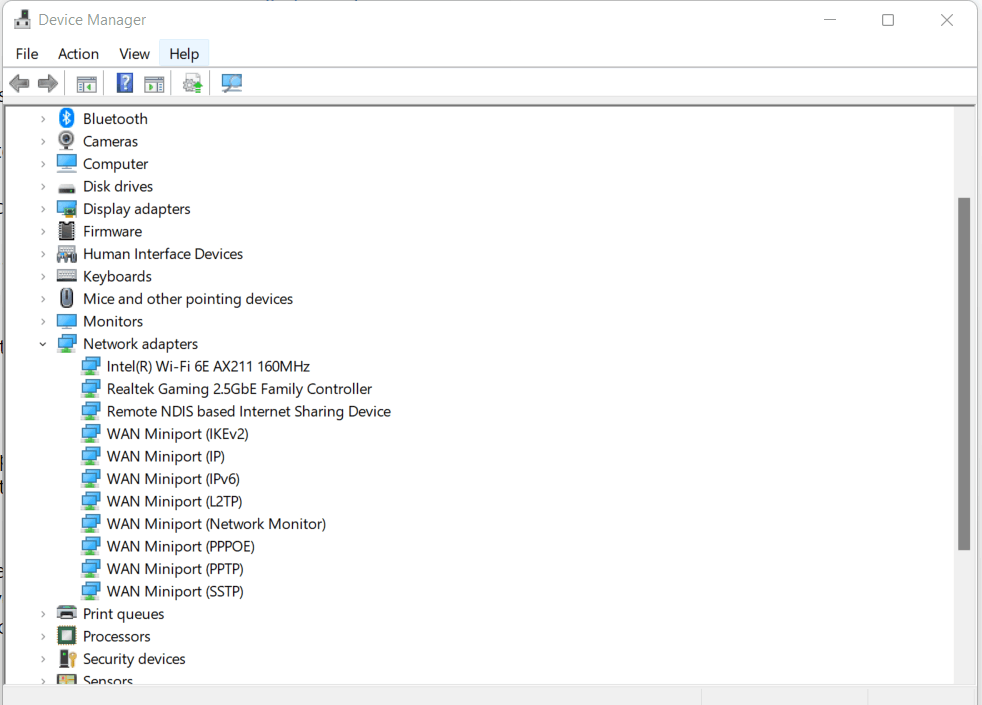This screenshot has width=982, height=705.
Task: Open the Action menu
Action: 78,54
